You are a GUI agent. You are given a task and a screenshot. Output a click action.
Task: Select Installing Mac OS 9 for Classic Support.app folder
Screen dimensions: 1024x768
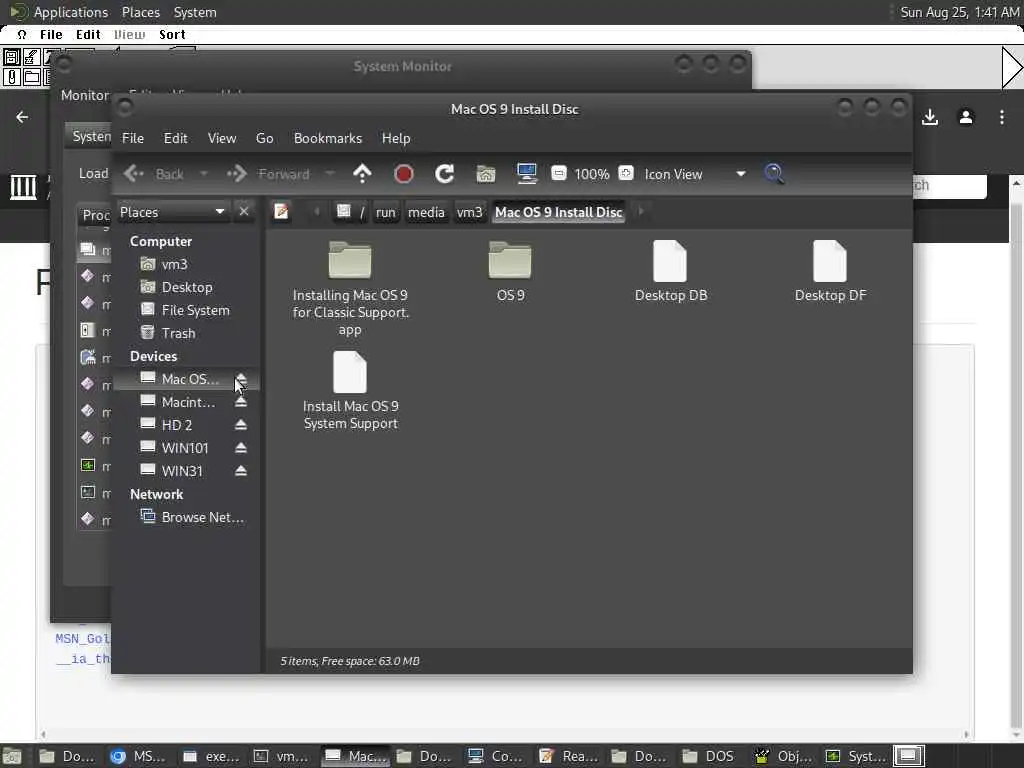[x=350, y=288]
